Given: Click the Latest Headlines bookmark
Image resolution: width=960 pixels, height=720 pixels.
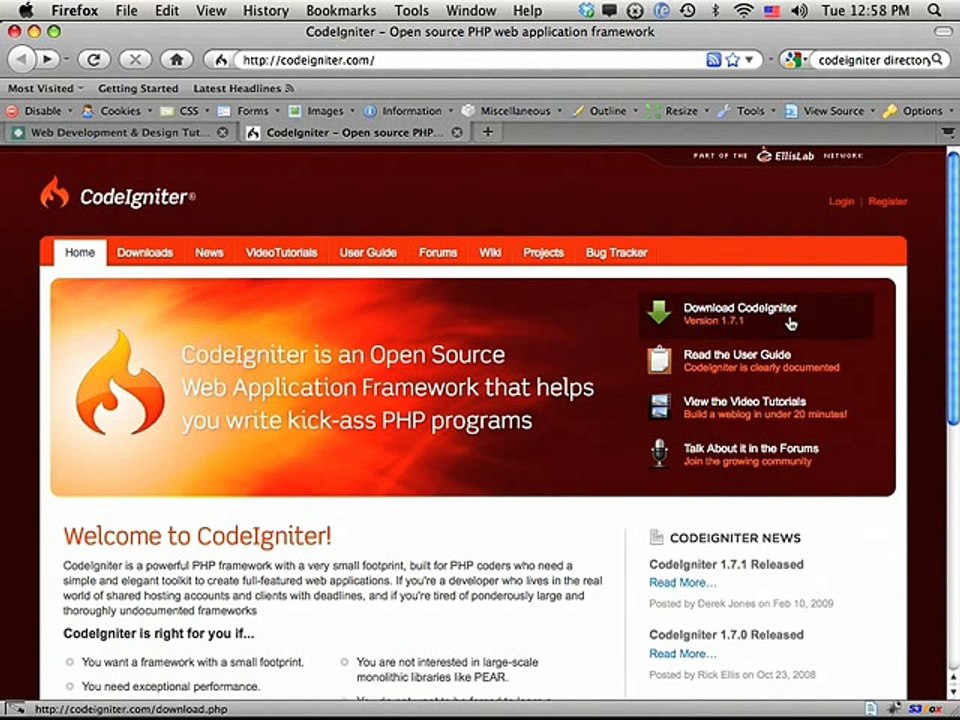Looking at the screenshot, I should coord(243,88).
